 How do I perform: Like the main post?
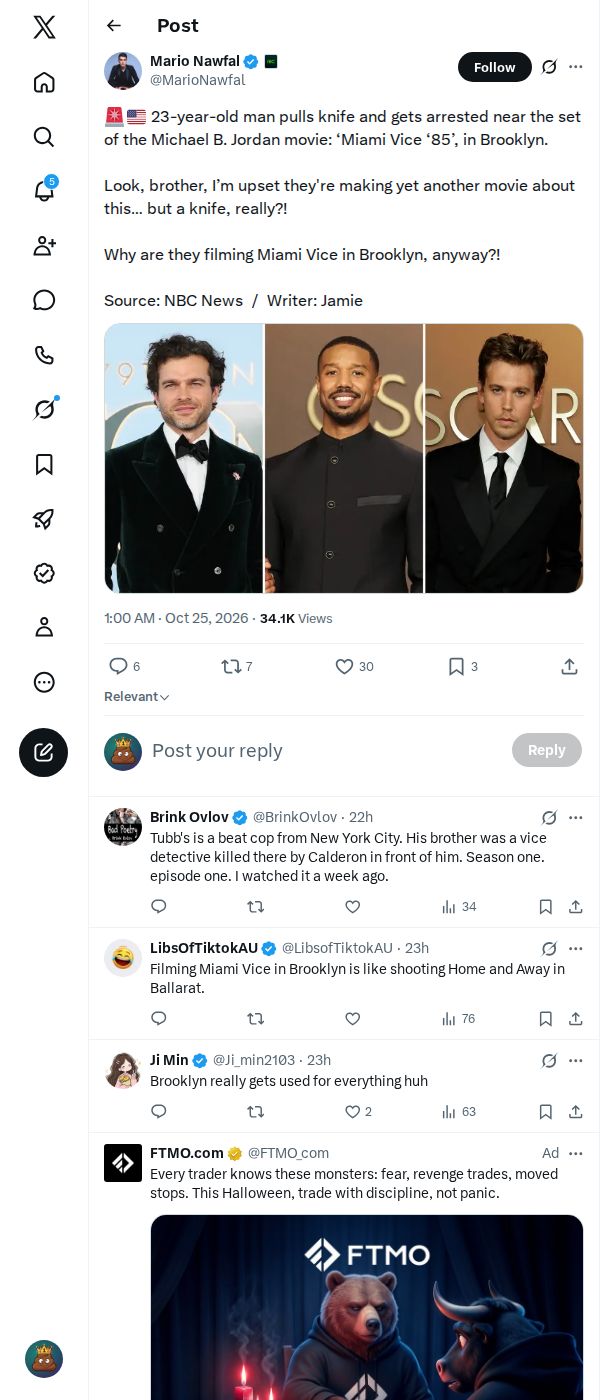click(354, 666)
